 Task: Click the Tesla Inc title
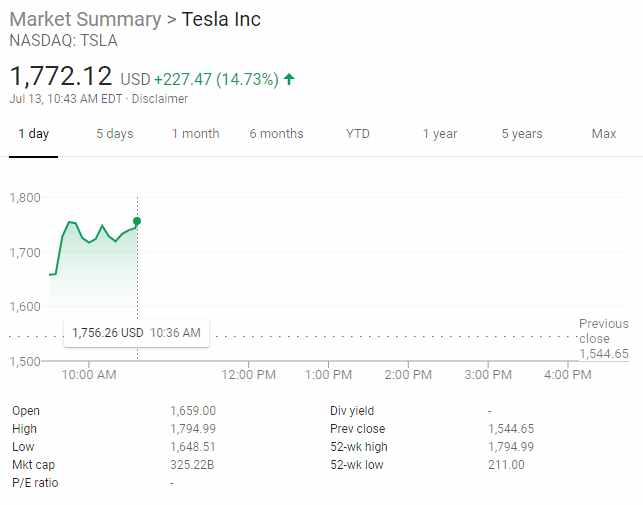tap(221, 20)
